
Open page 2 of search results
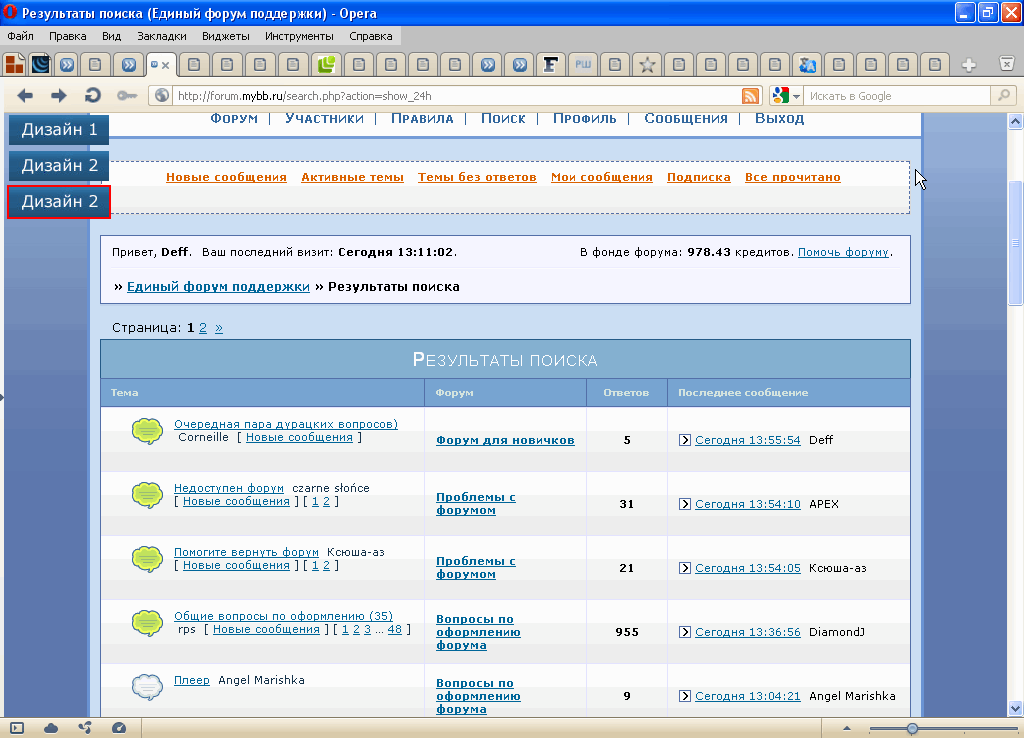coord(203,327)
